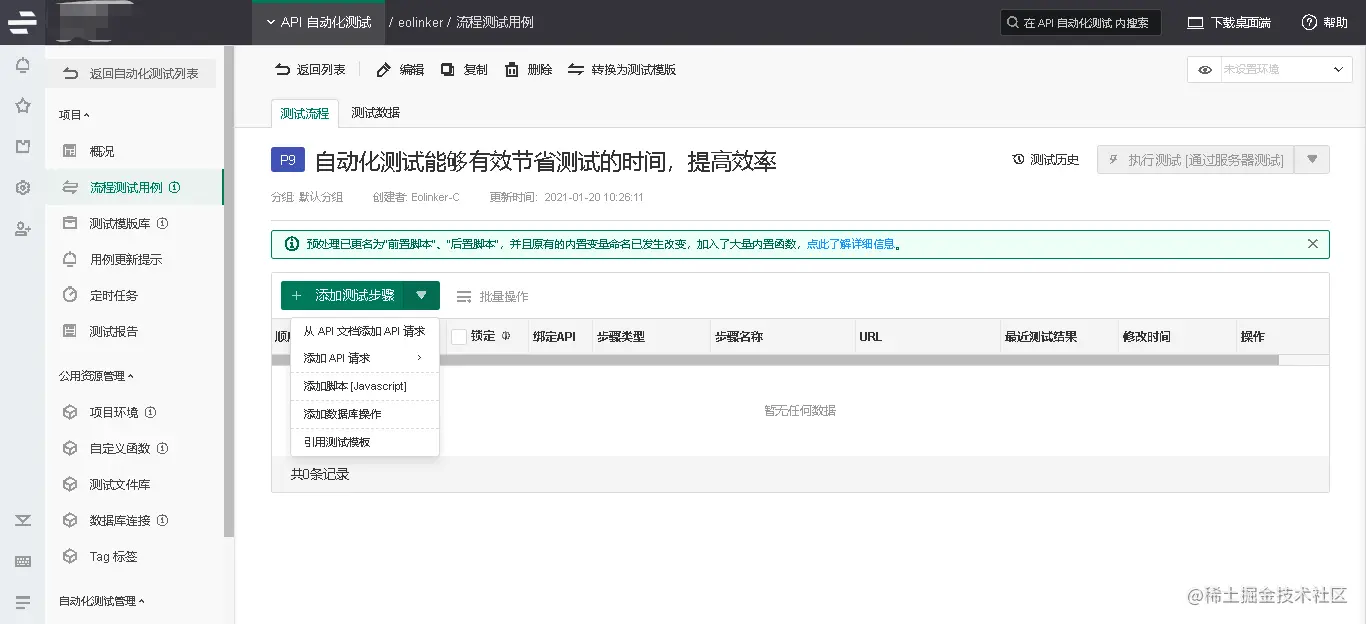Image resolution: width=1366 pixels, height=624 pixels.
Task: Open the Eolinker logo menu icon
Action: (22, 21)
